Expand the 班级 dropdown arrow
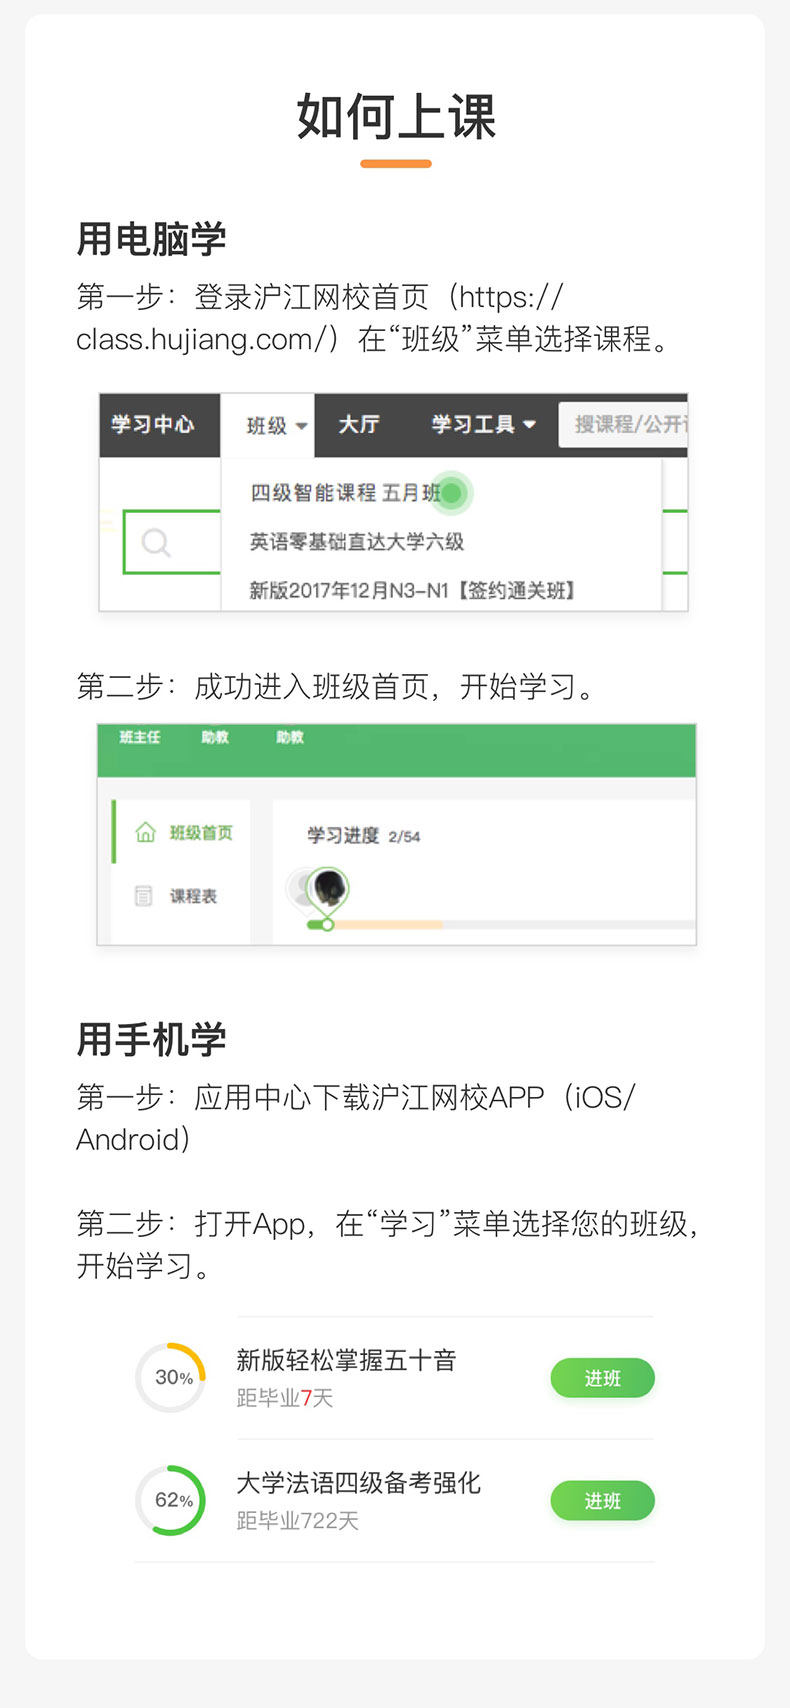 [x=301, y=426]
